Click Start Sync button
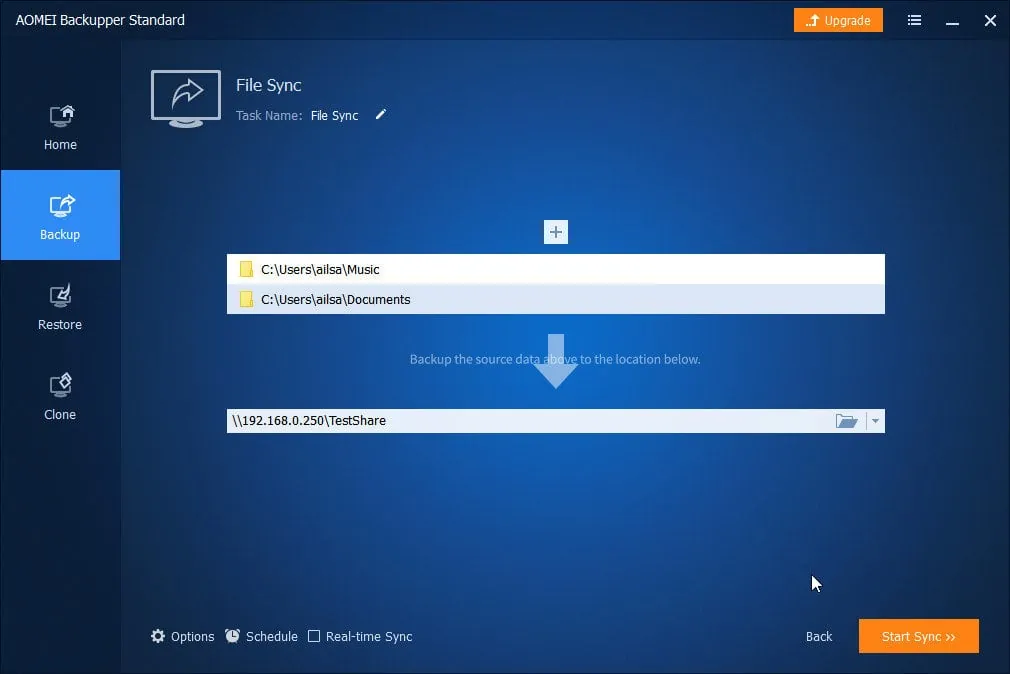The height and width of the screenshot is (674, 1010). pyautogui.click(x=919, y=637)
